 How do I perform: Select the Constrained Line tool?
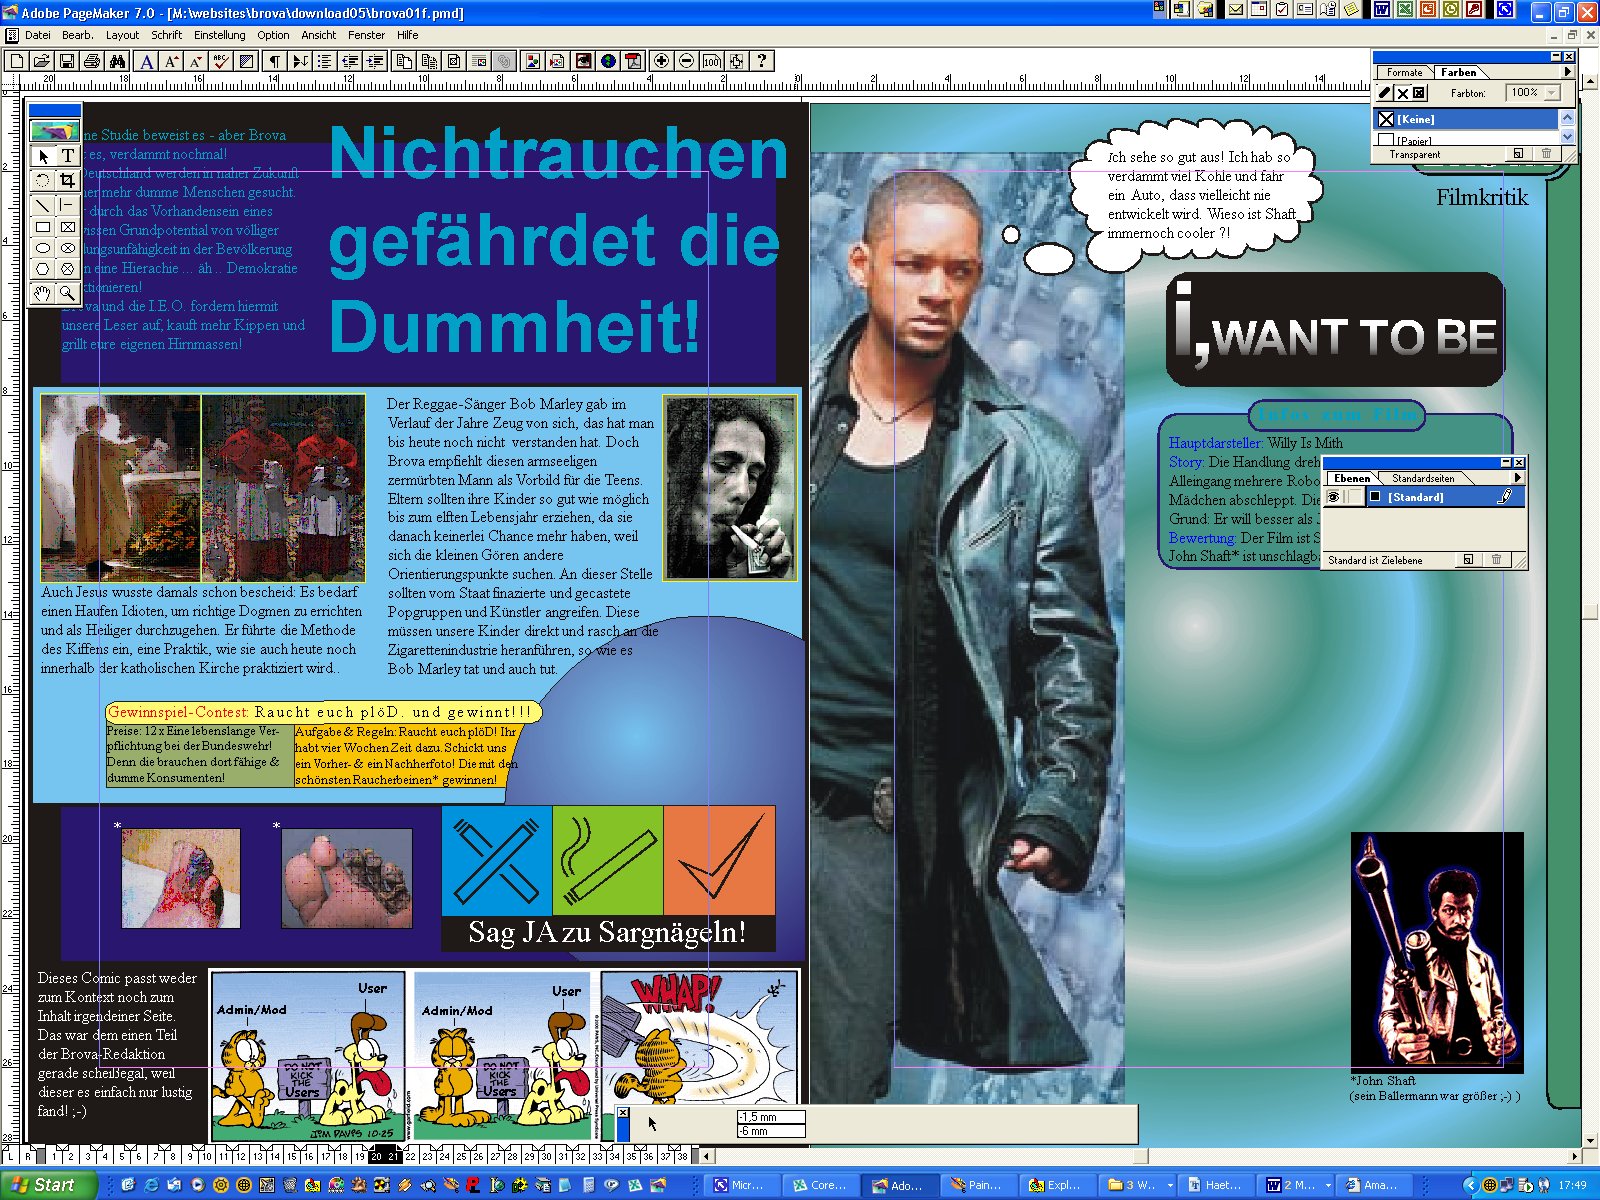click(67, 205)
